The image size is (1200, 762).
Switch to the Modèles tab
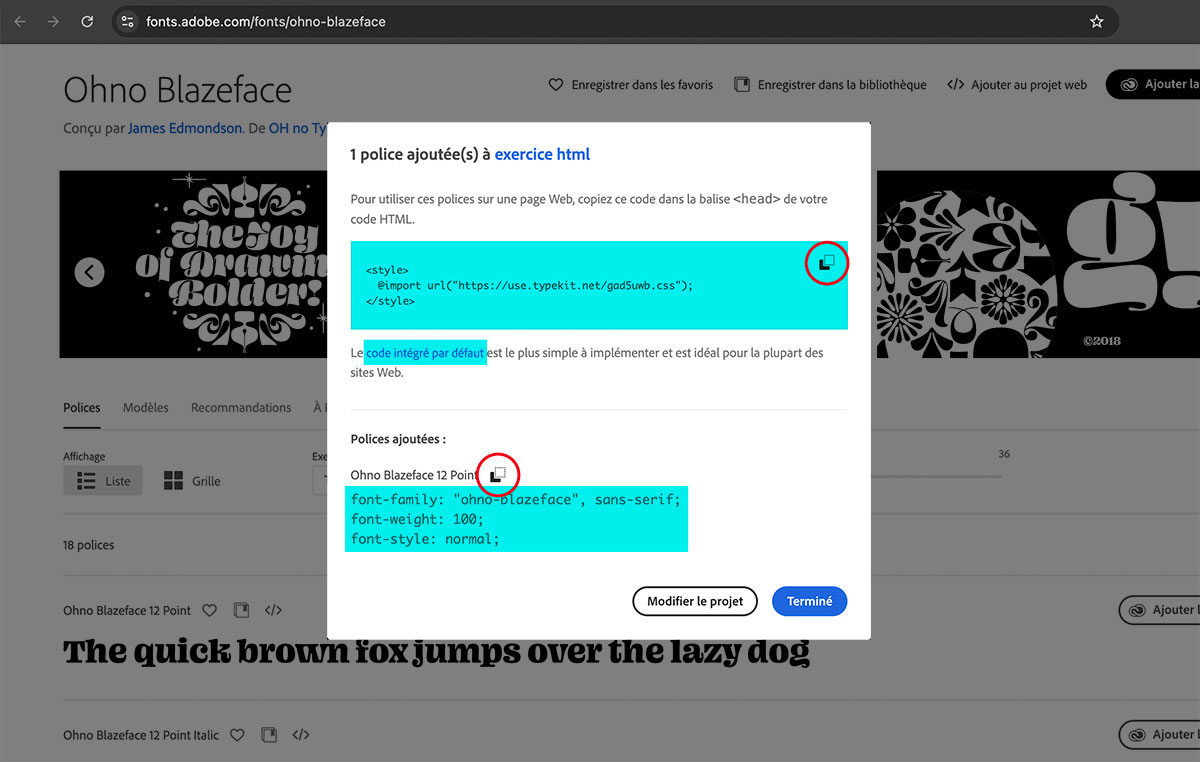pos(145,407)
